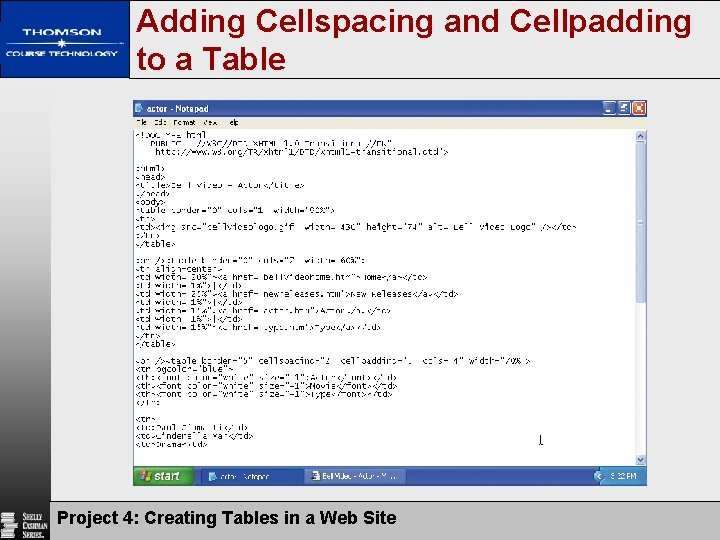
Task: Open the File menu in Notepad
Action: tap(141, 123)
